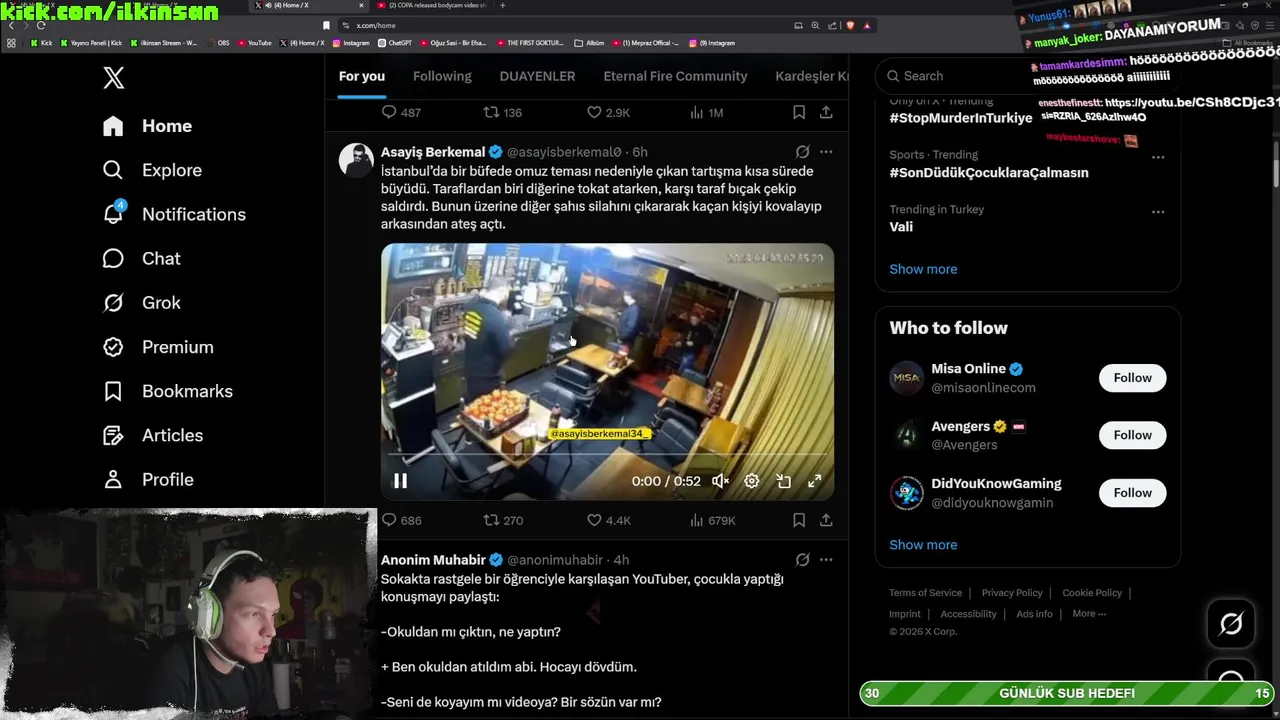
Task: Bookmark the Asayiş Berkemal post
Action: coord(799,520)
